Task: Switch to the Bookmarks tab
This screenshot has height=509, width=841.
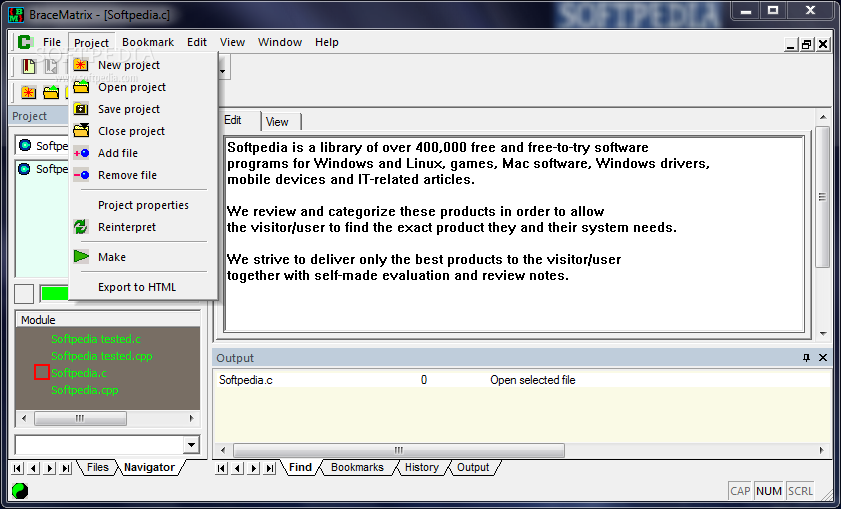Action: coord(357,467)
